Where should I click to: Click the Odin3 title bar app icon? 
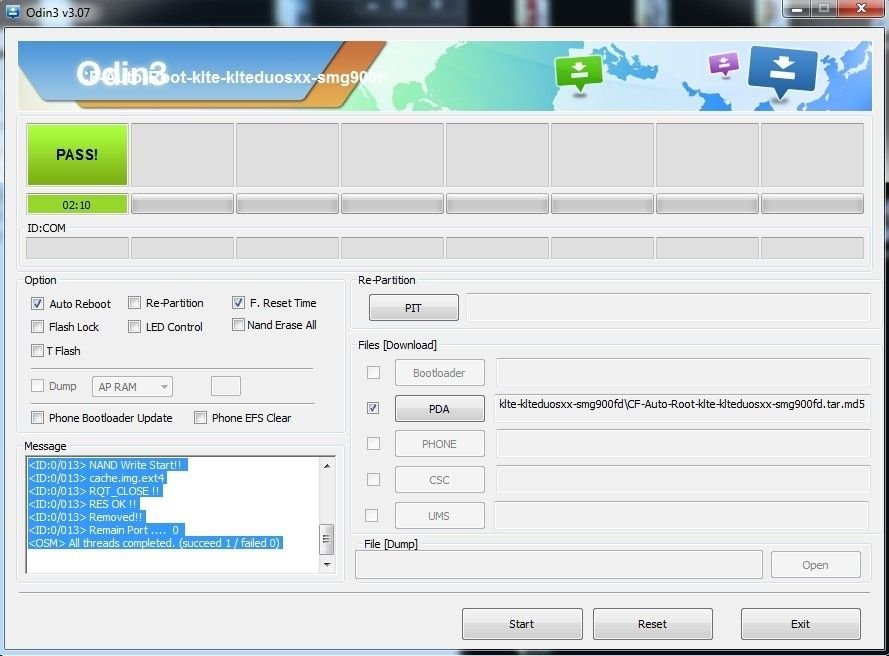coord(11,11)
